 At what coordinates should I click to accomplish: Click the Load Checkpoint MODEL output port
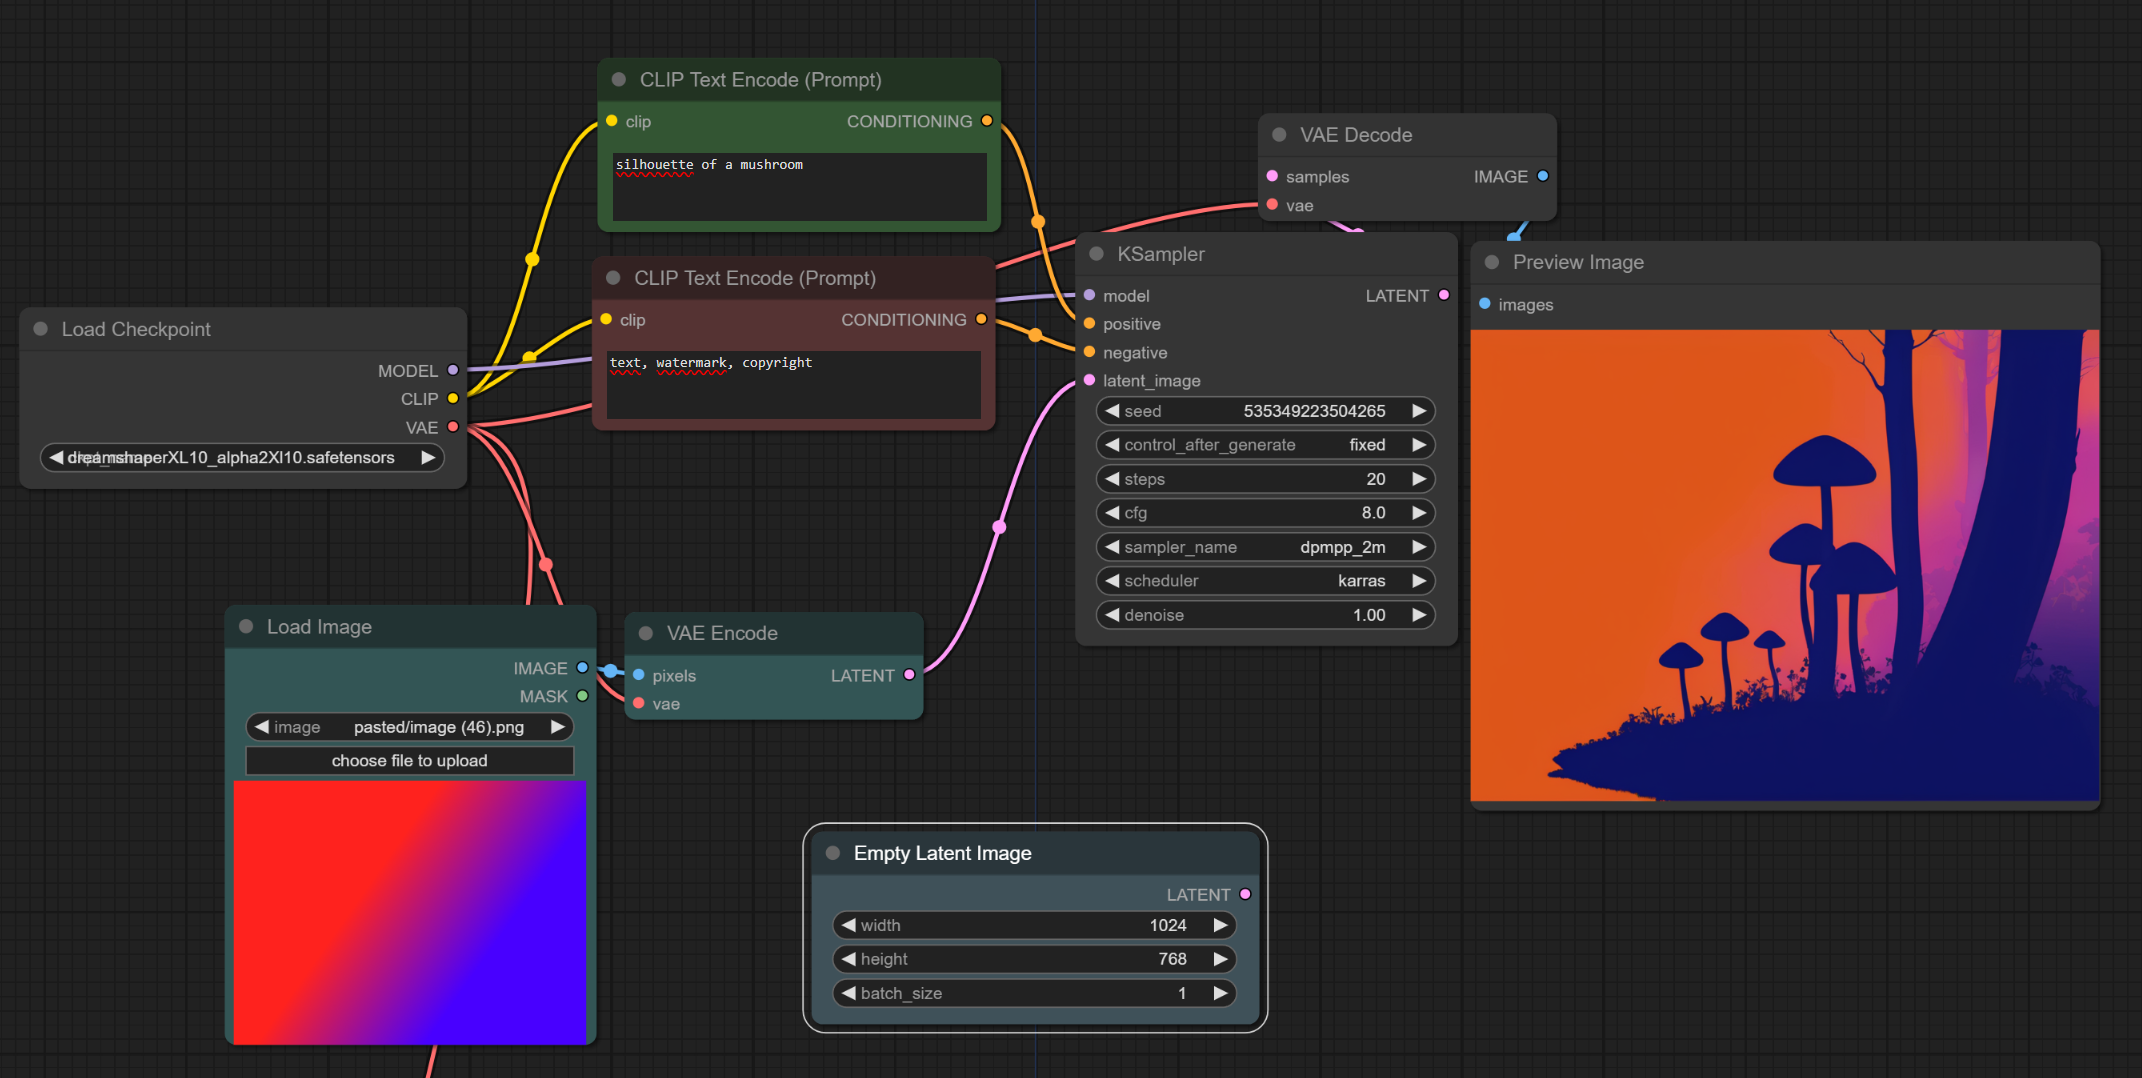pyautogui.click(x=453, y=370)
